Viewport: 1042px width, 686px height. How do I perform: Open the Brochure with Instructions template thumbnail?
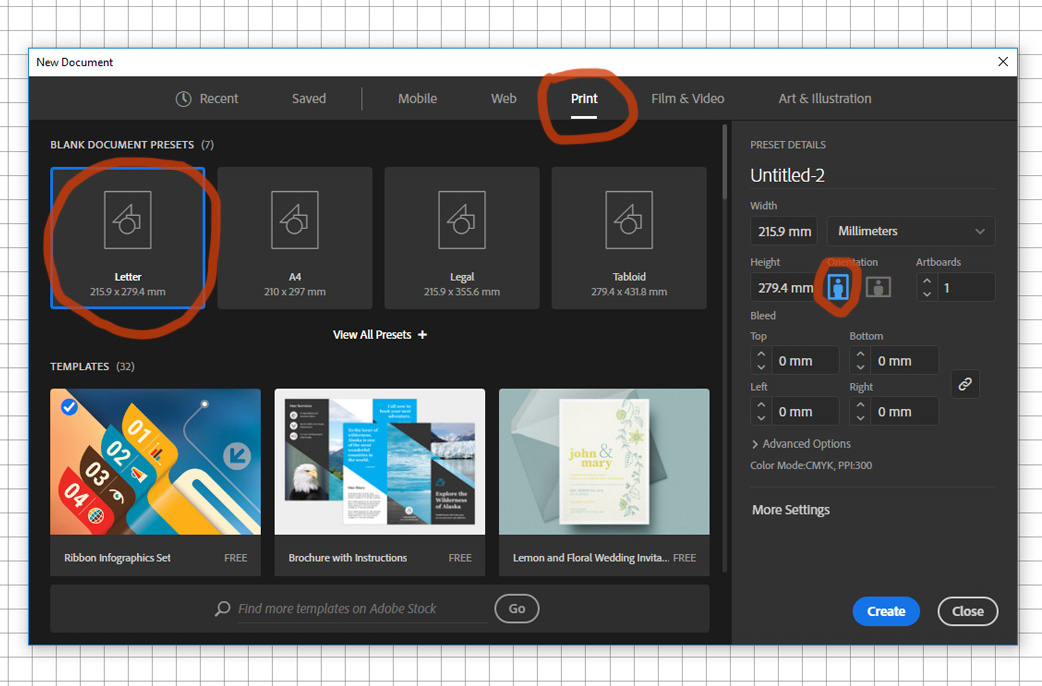379,461
